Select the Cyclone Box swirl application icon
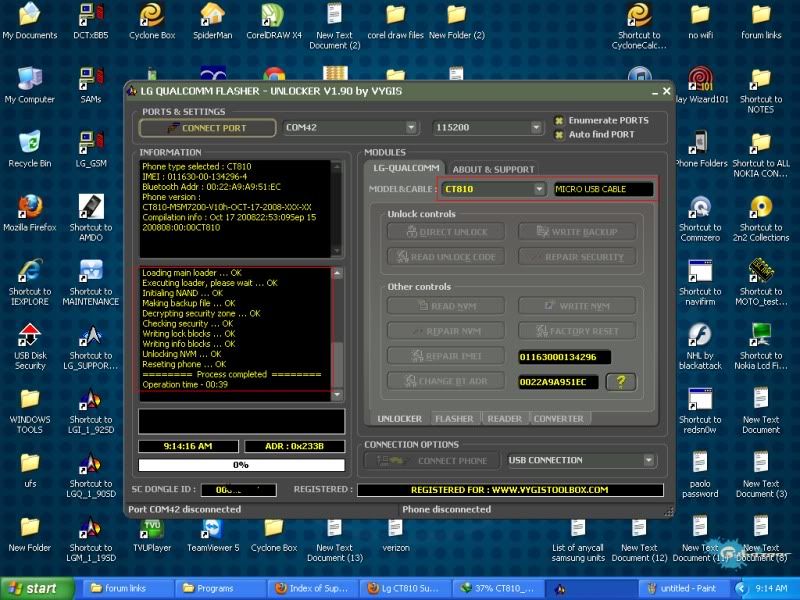 coord(152,14)
